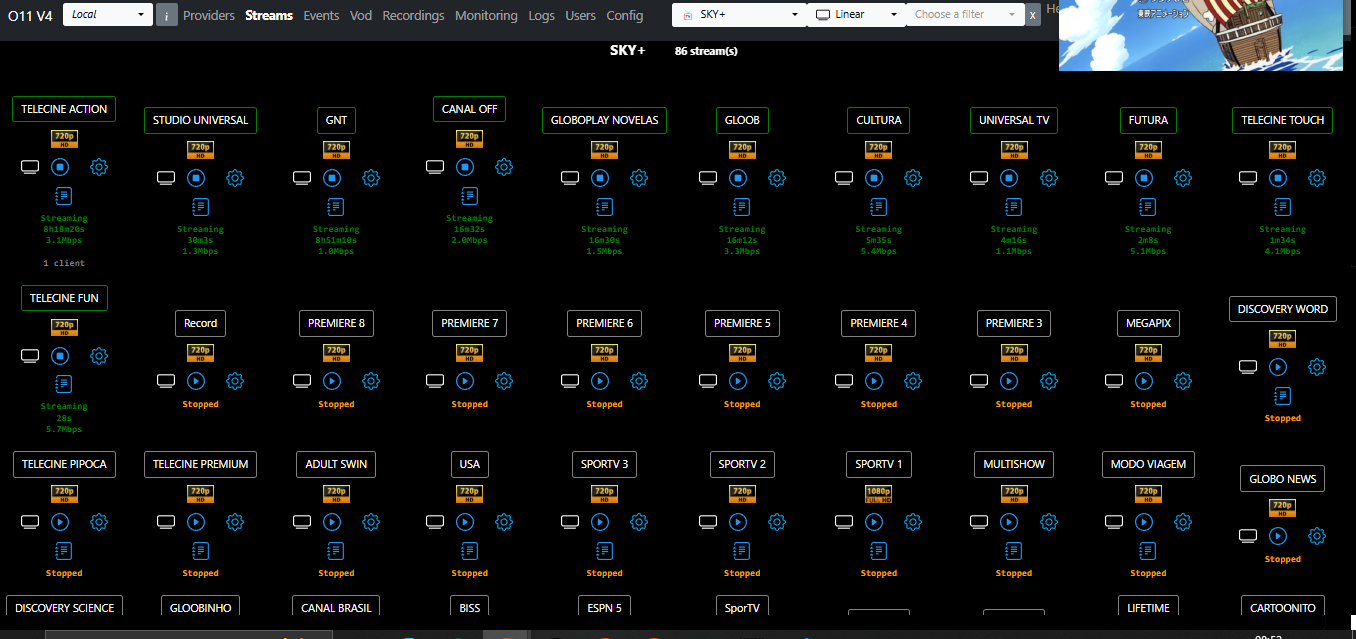Start the USA stream
This screenshot has height=639, width=1356.
tap(465, 522)
